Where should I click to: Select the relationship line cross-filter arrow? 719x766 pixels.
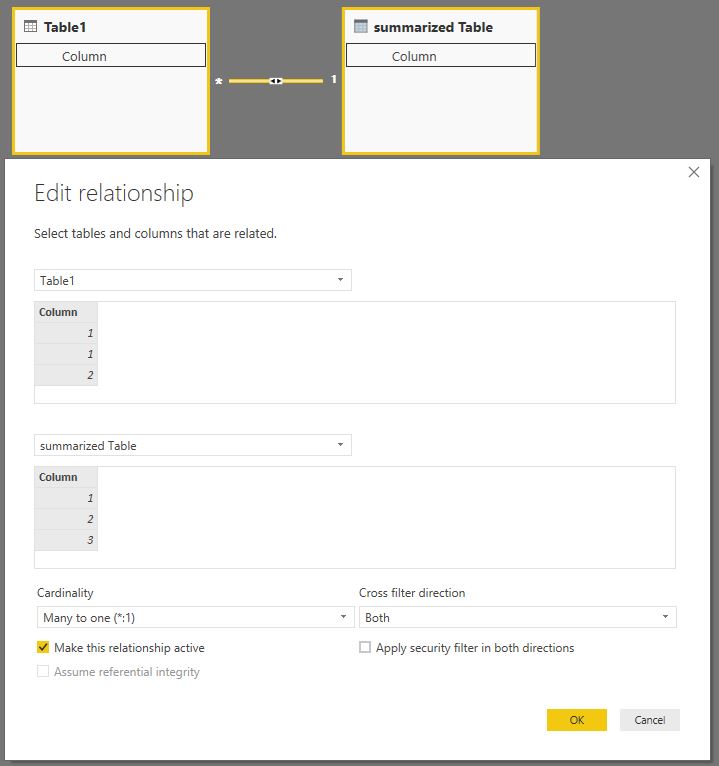(x=276, y=81)
